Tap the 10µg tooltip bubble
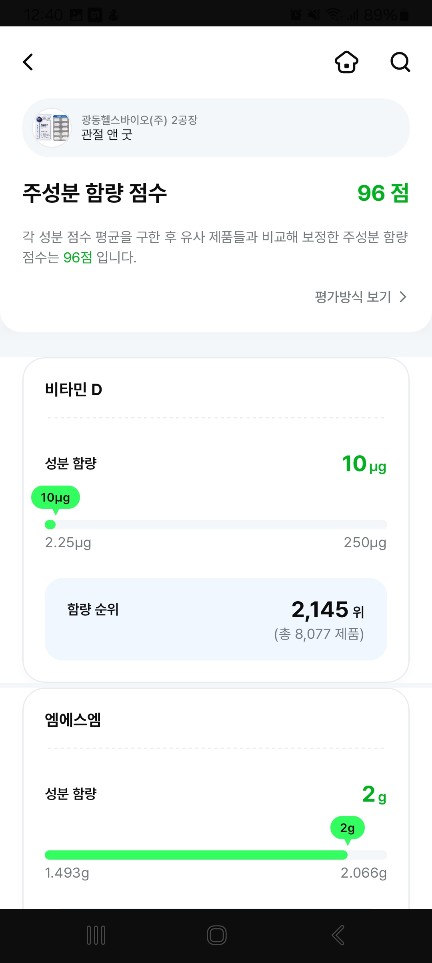Screen dimensions: 432x963 (55, 499)
